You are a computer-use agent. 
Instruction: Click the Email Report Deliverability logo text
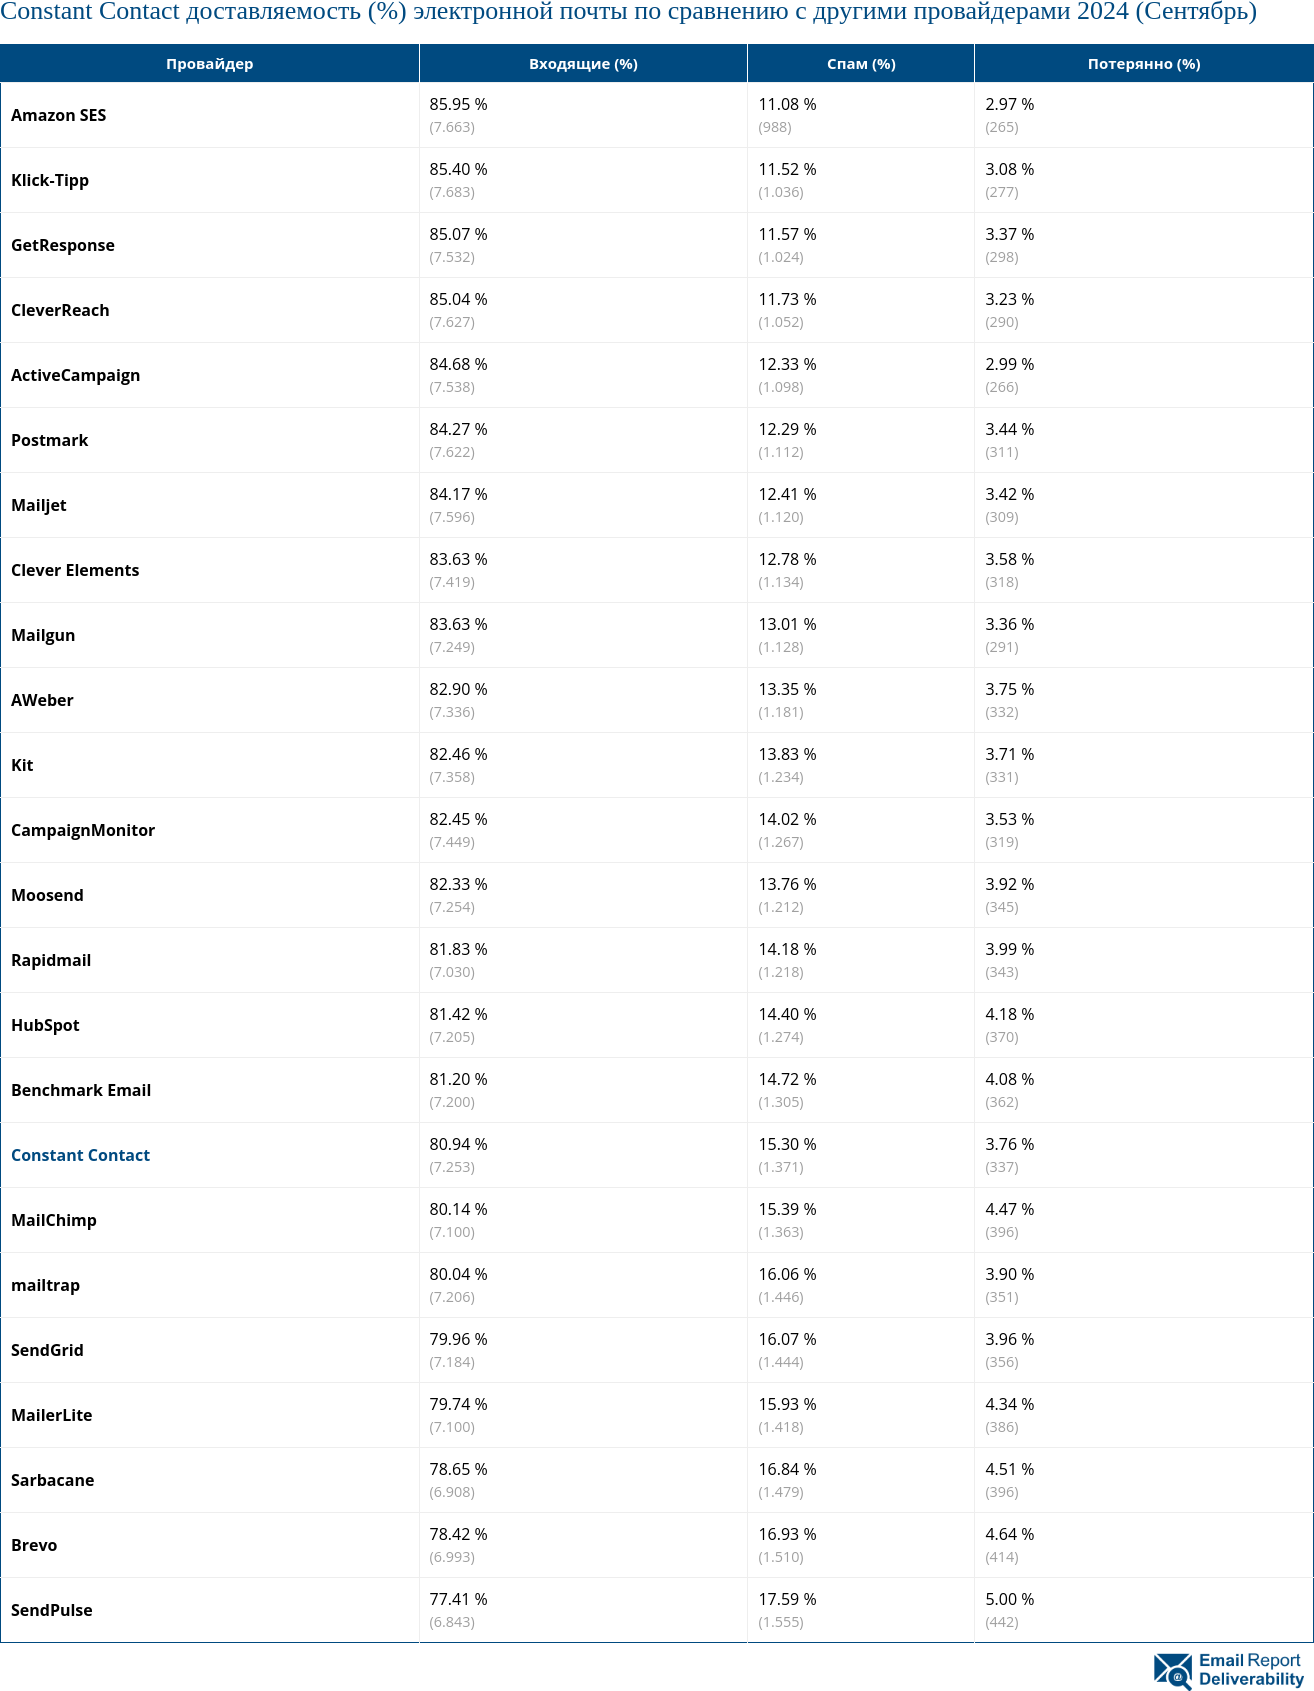pos(1251,1670)
